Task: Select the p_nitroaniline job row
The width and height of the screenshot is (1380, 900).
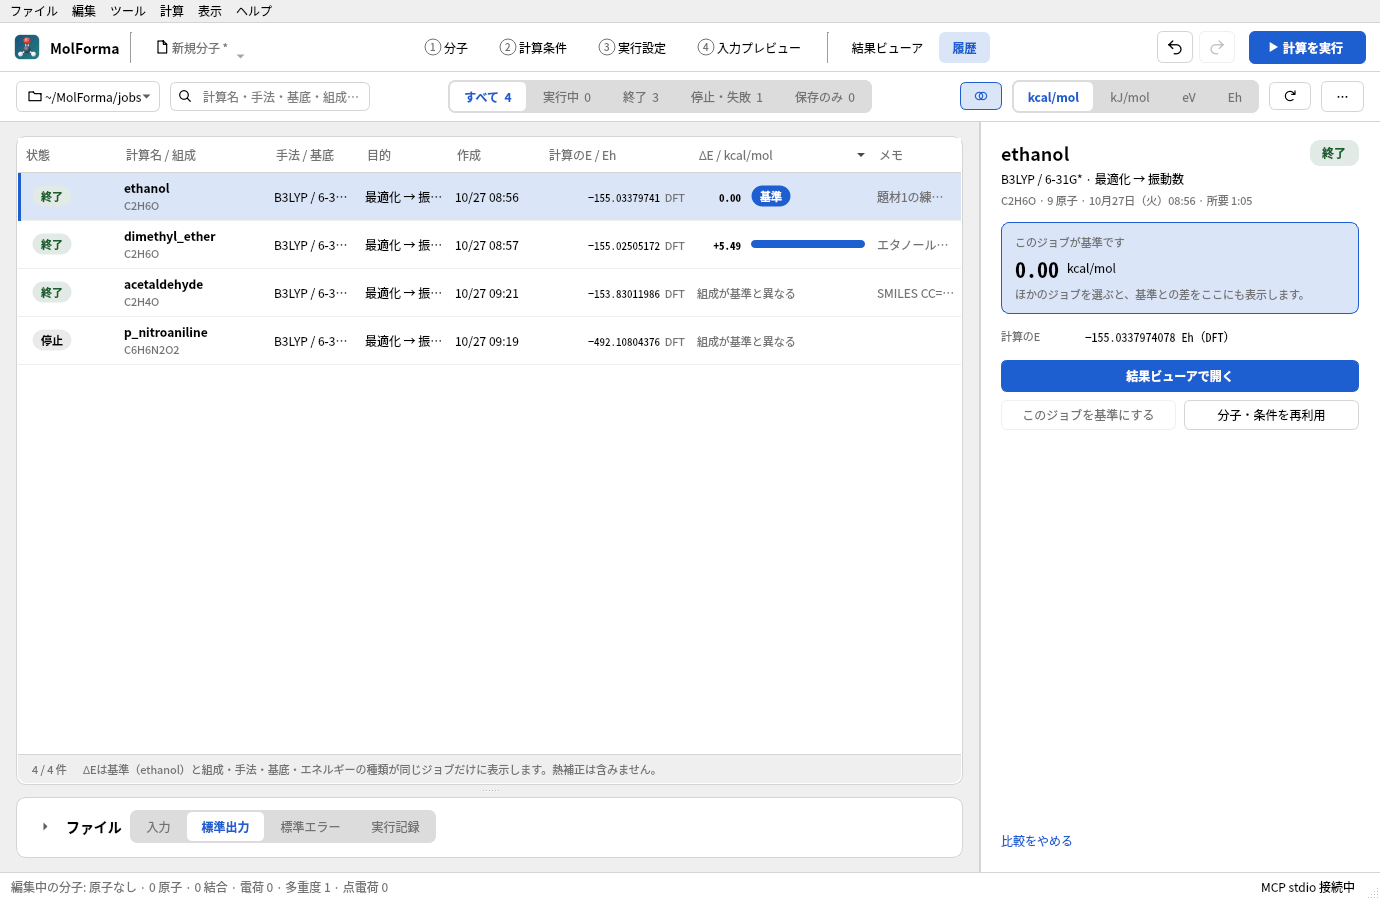Action: (490, 341)
